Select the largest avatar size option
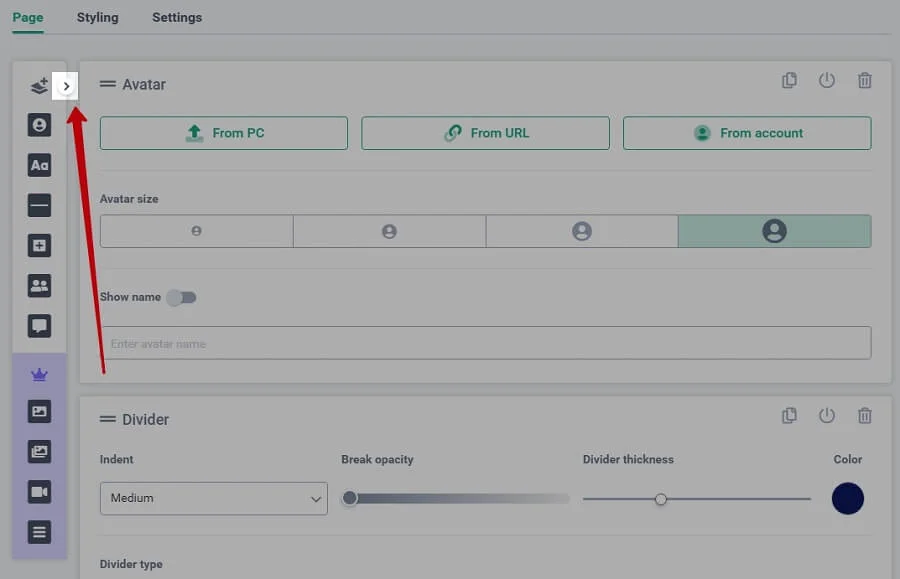 [x=774, y=231]
